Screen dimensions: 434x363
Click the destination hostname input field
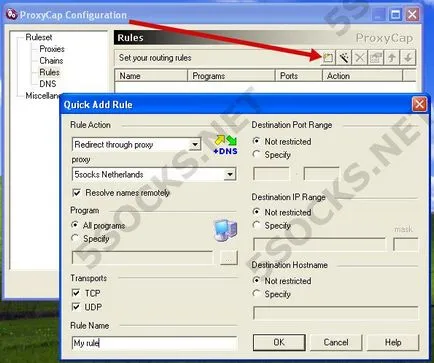(x=336, y=313)
